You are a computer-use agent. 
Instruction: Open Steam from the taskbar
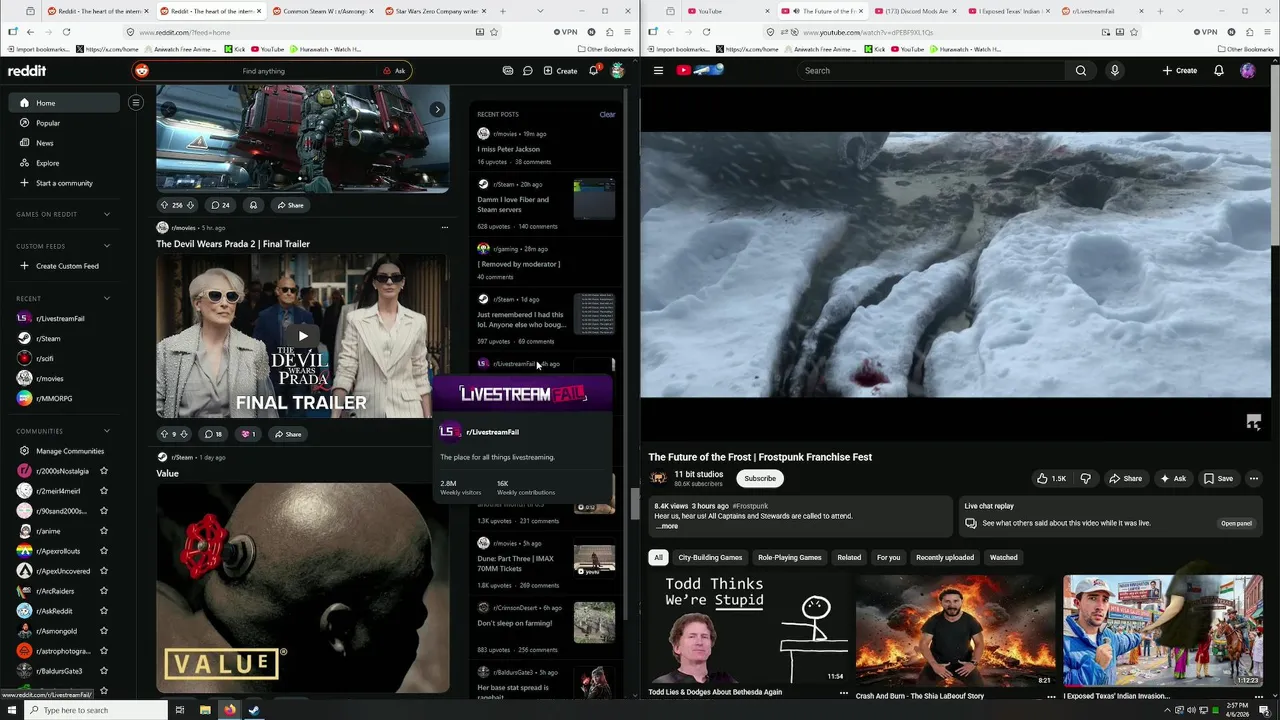click(254, 710)
